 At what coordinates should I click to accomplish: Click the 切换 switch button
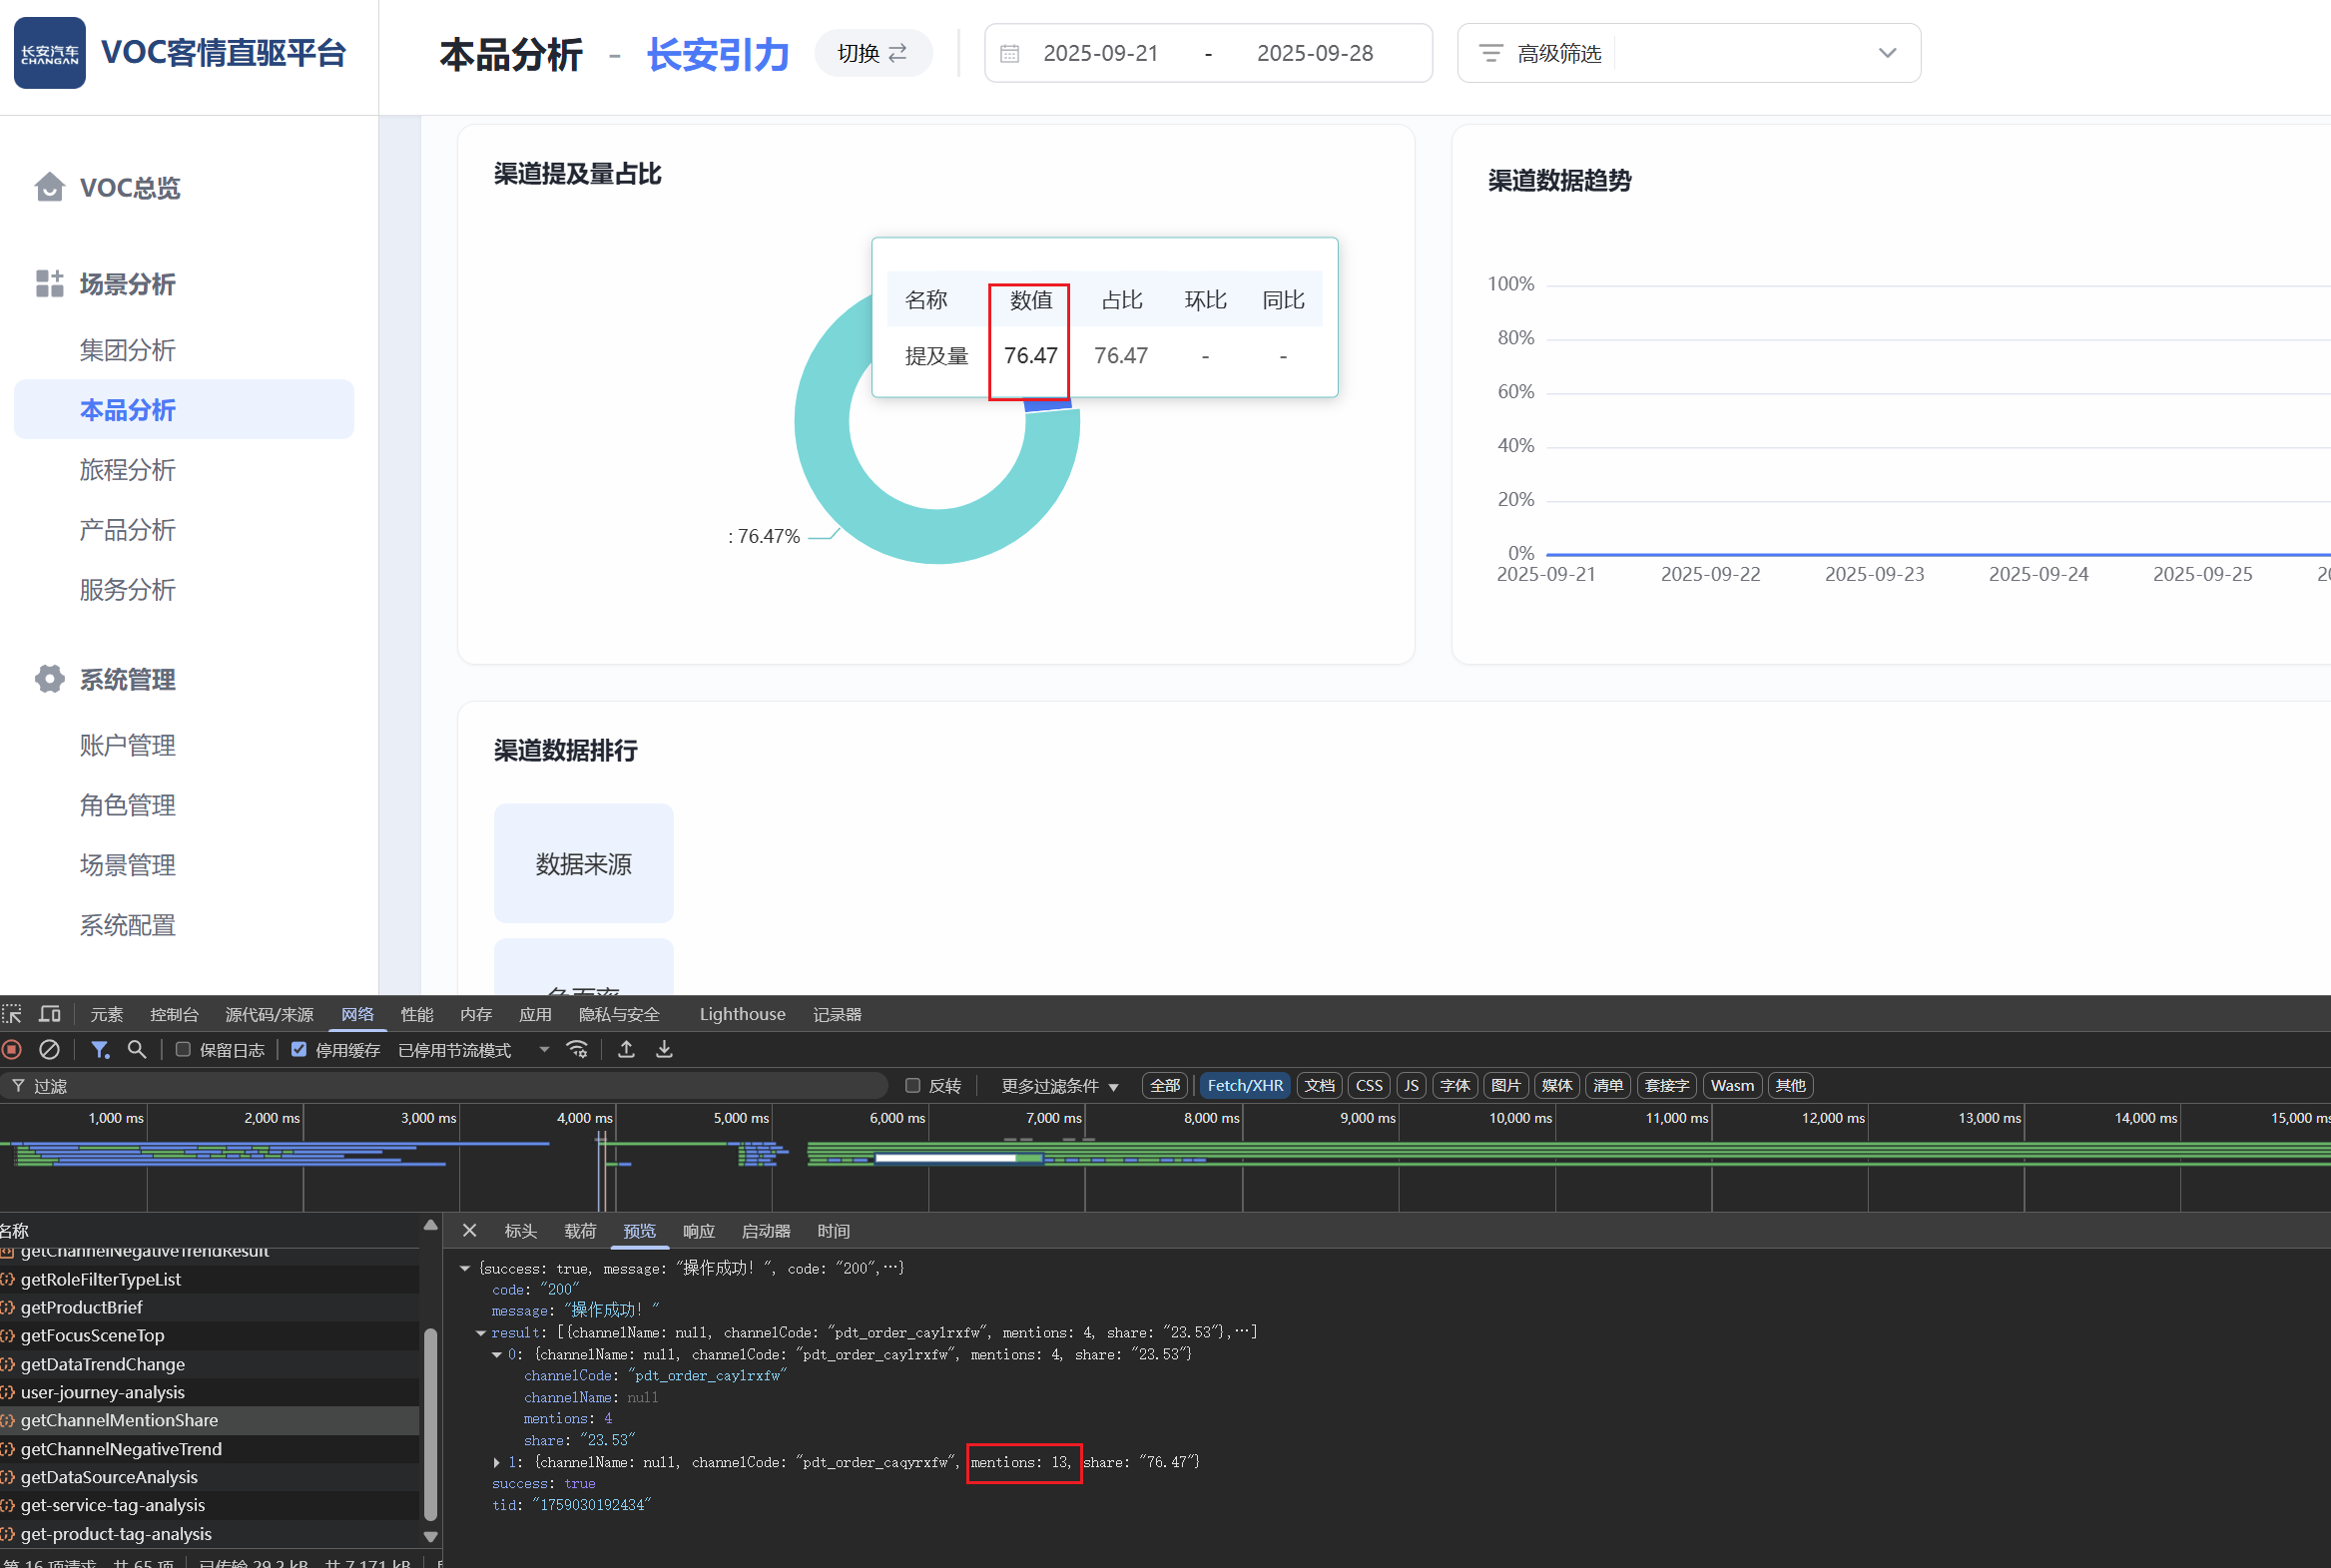(872, 53)
